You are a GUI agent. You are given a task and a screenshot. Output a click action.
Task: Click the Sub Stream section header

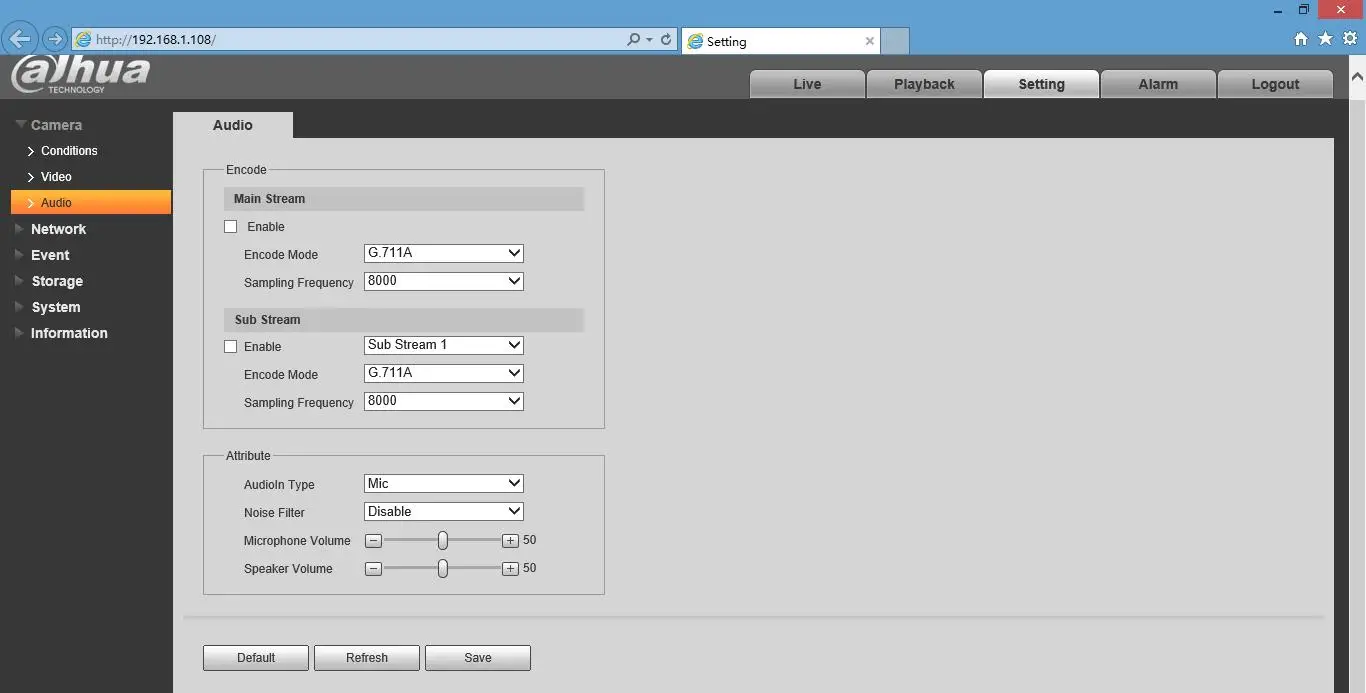coord(403,320)
